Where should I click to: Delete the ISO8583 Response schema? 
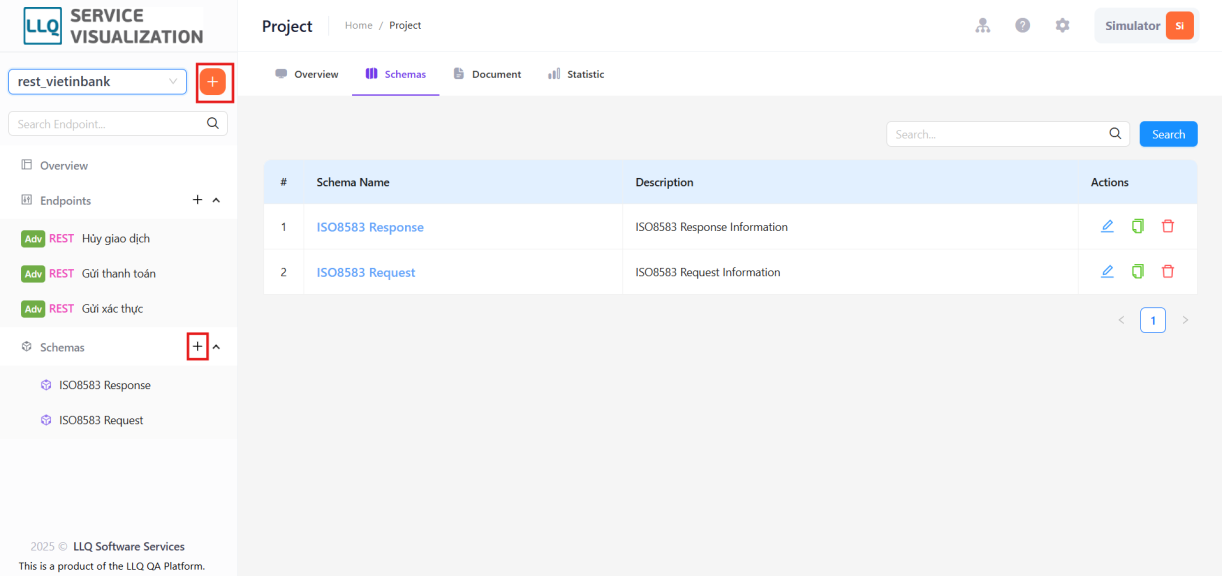(1168, 226)
